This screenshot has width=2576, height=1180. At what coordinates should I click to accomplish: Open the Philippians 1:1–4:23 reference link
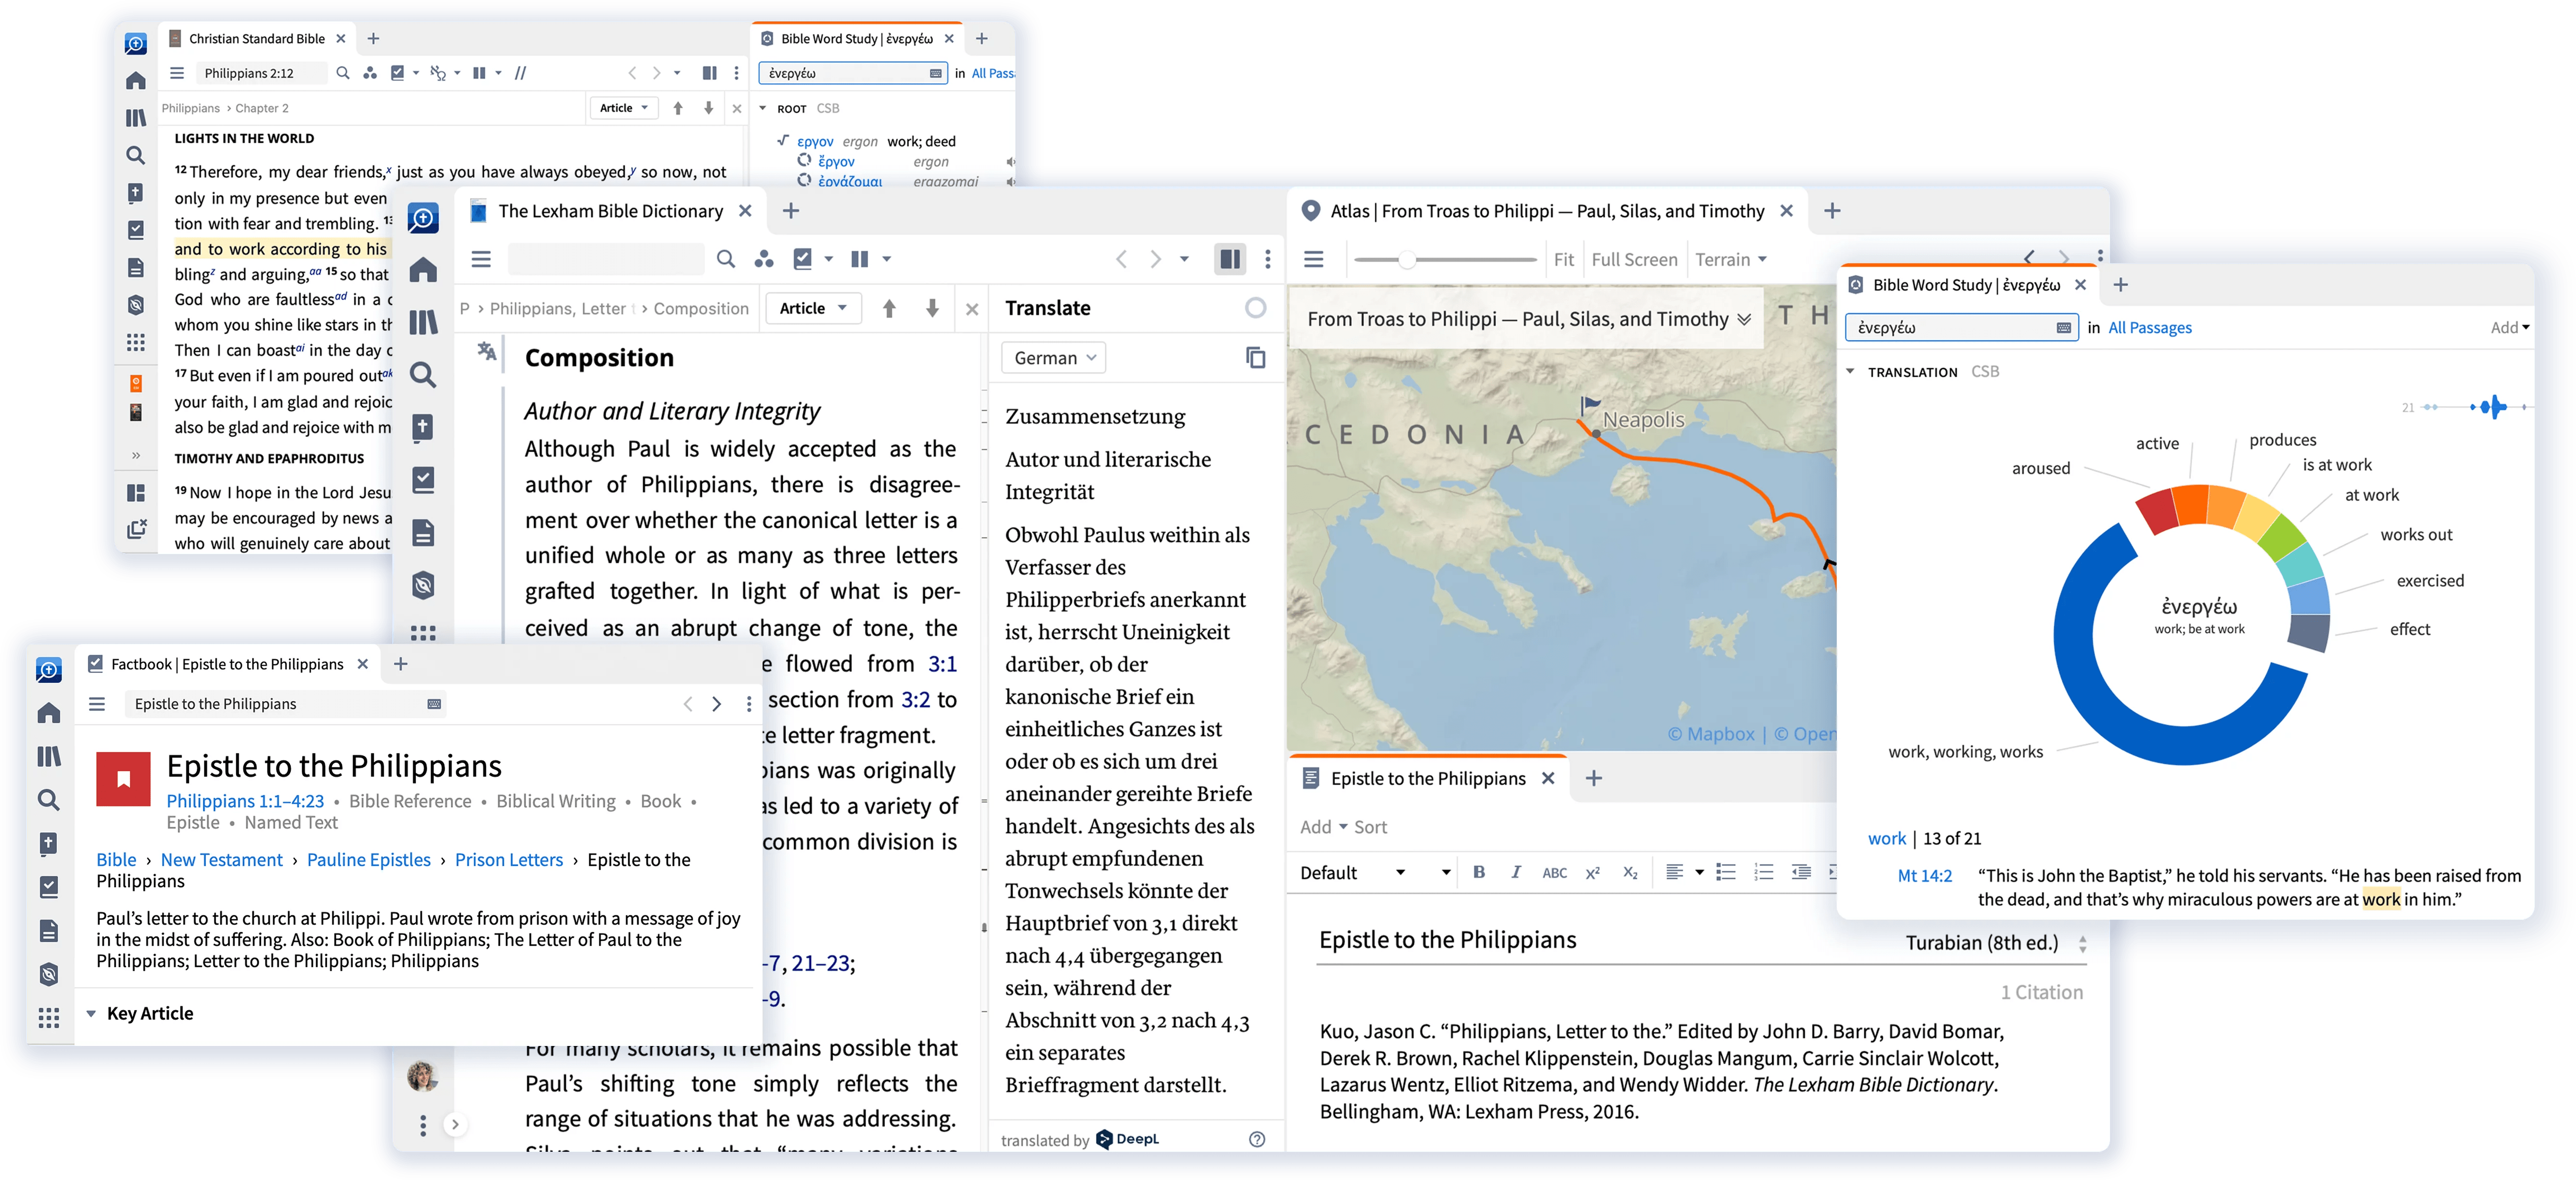(245, 801)
